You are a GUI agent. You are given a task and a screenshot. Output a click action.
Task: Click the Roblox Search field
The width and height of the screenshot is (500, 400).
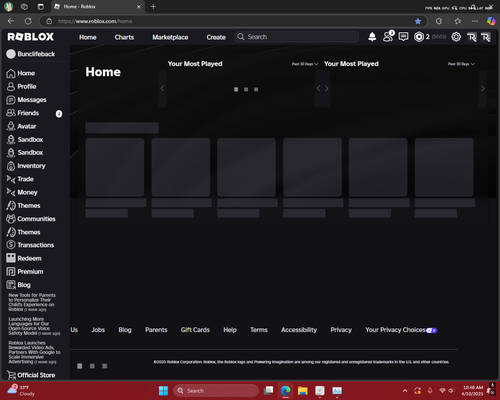click(x=297, y=37)
